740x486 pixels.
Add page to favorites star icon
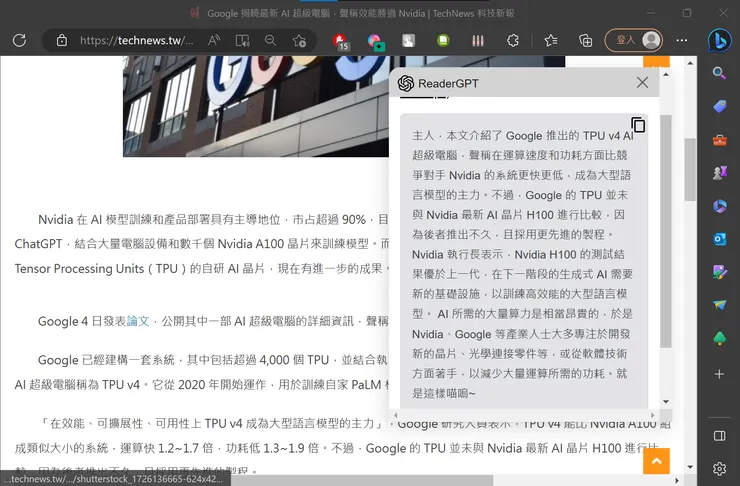[299, 41]
